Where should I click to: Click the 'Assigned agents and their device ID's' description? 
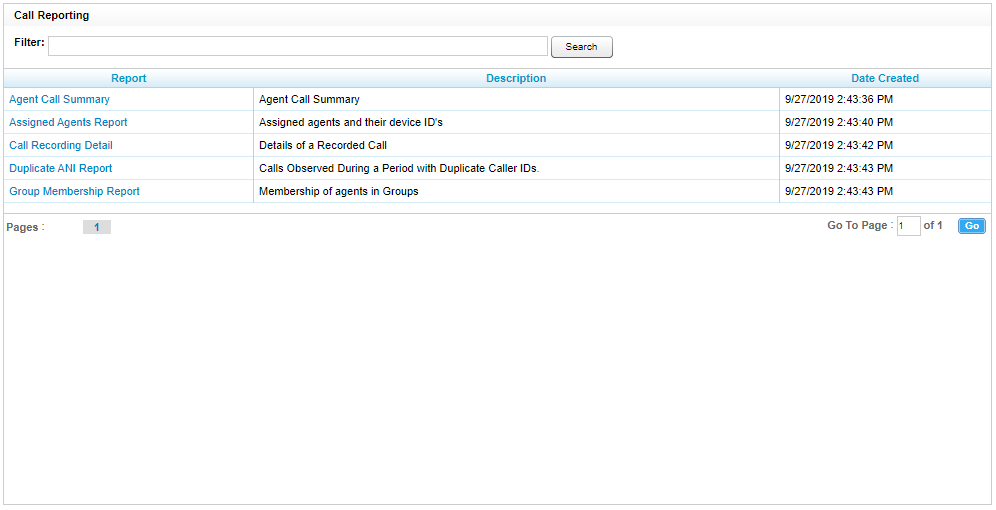click(x=350, y=123)
